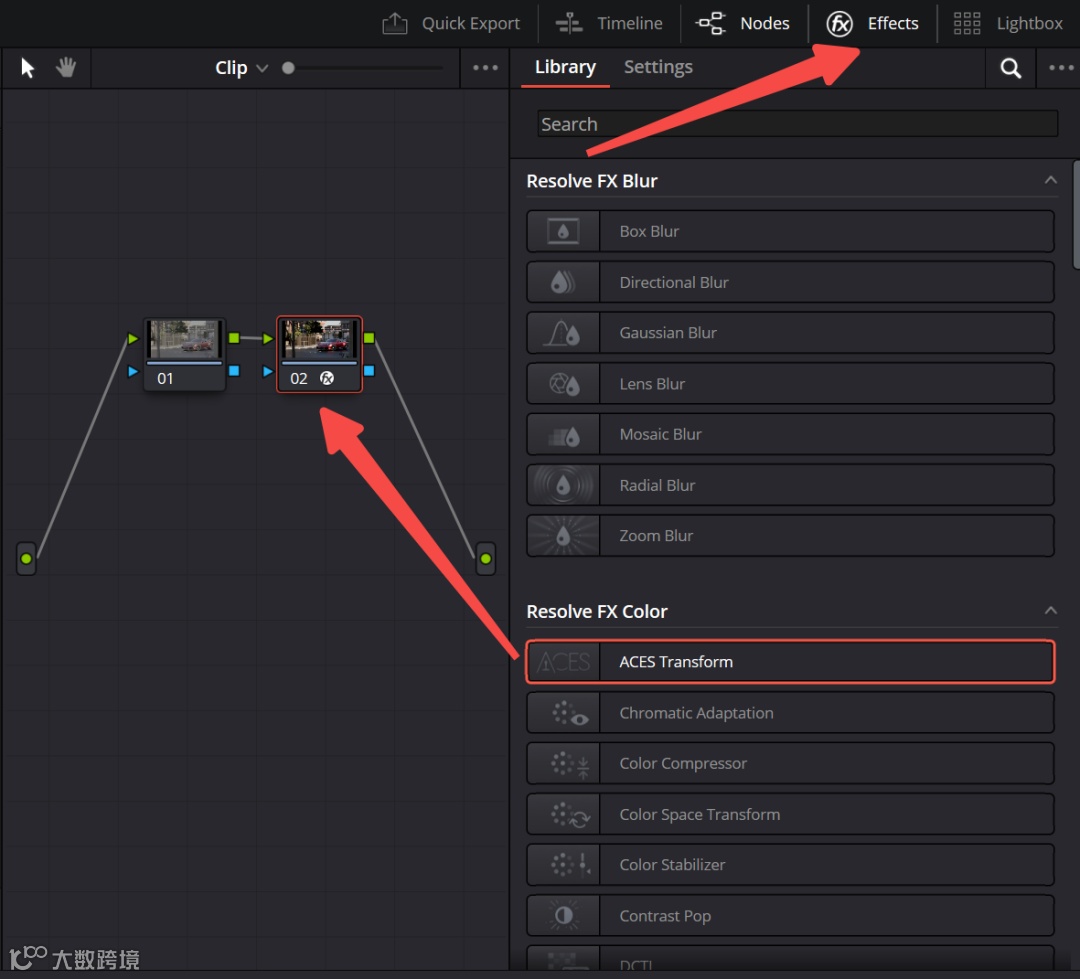Image resolution: width=1080 pixels, height=979 pixels.
Task: Click node 01 green RGB output square
Action: click(234, 338)
